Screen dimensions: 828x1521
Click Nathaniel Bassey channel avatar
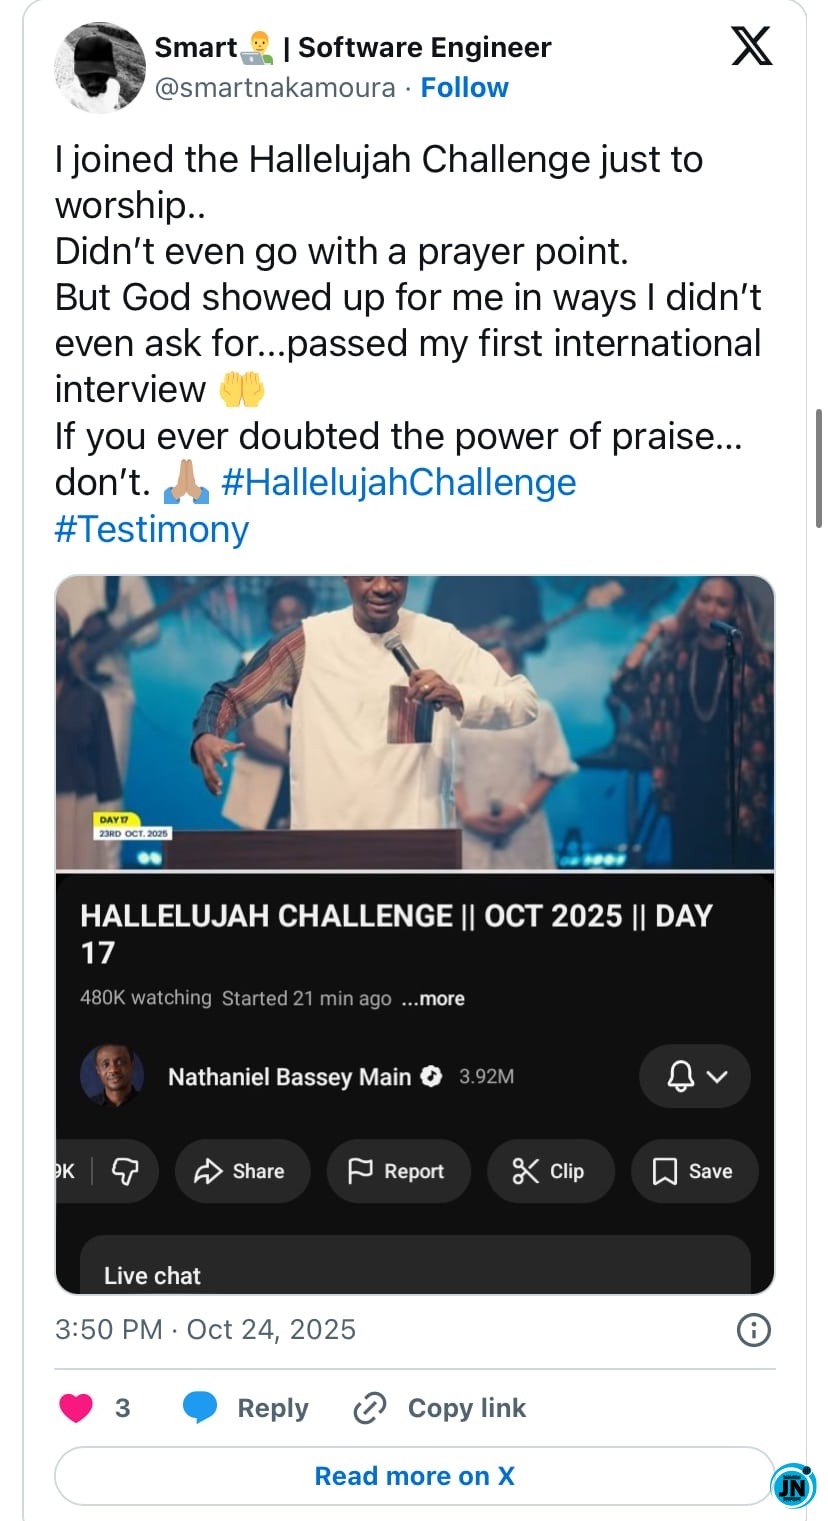point(111,1076)
